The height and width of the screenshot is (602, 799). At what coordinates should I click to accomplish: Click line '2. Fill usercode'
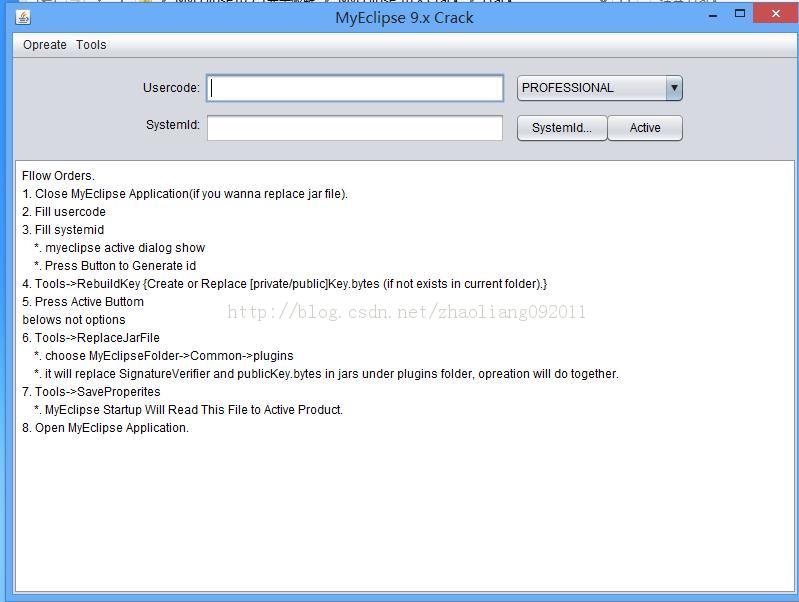[64, 212]
